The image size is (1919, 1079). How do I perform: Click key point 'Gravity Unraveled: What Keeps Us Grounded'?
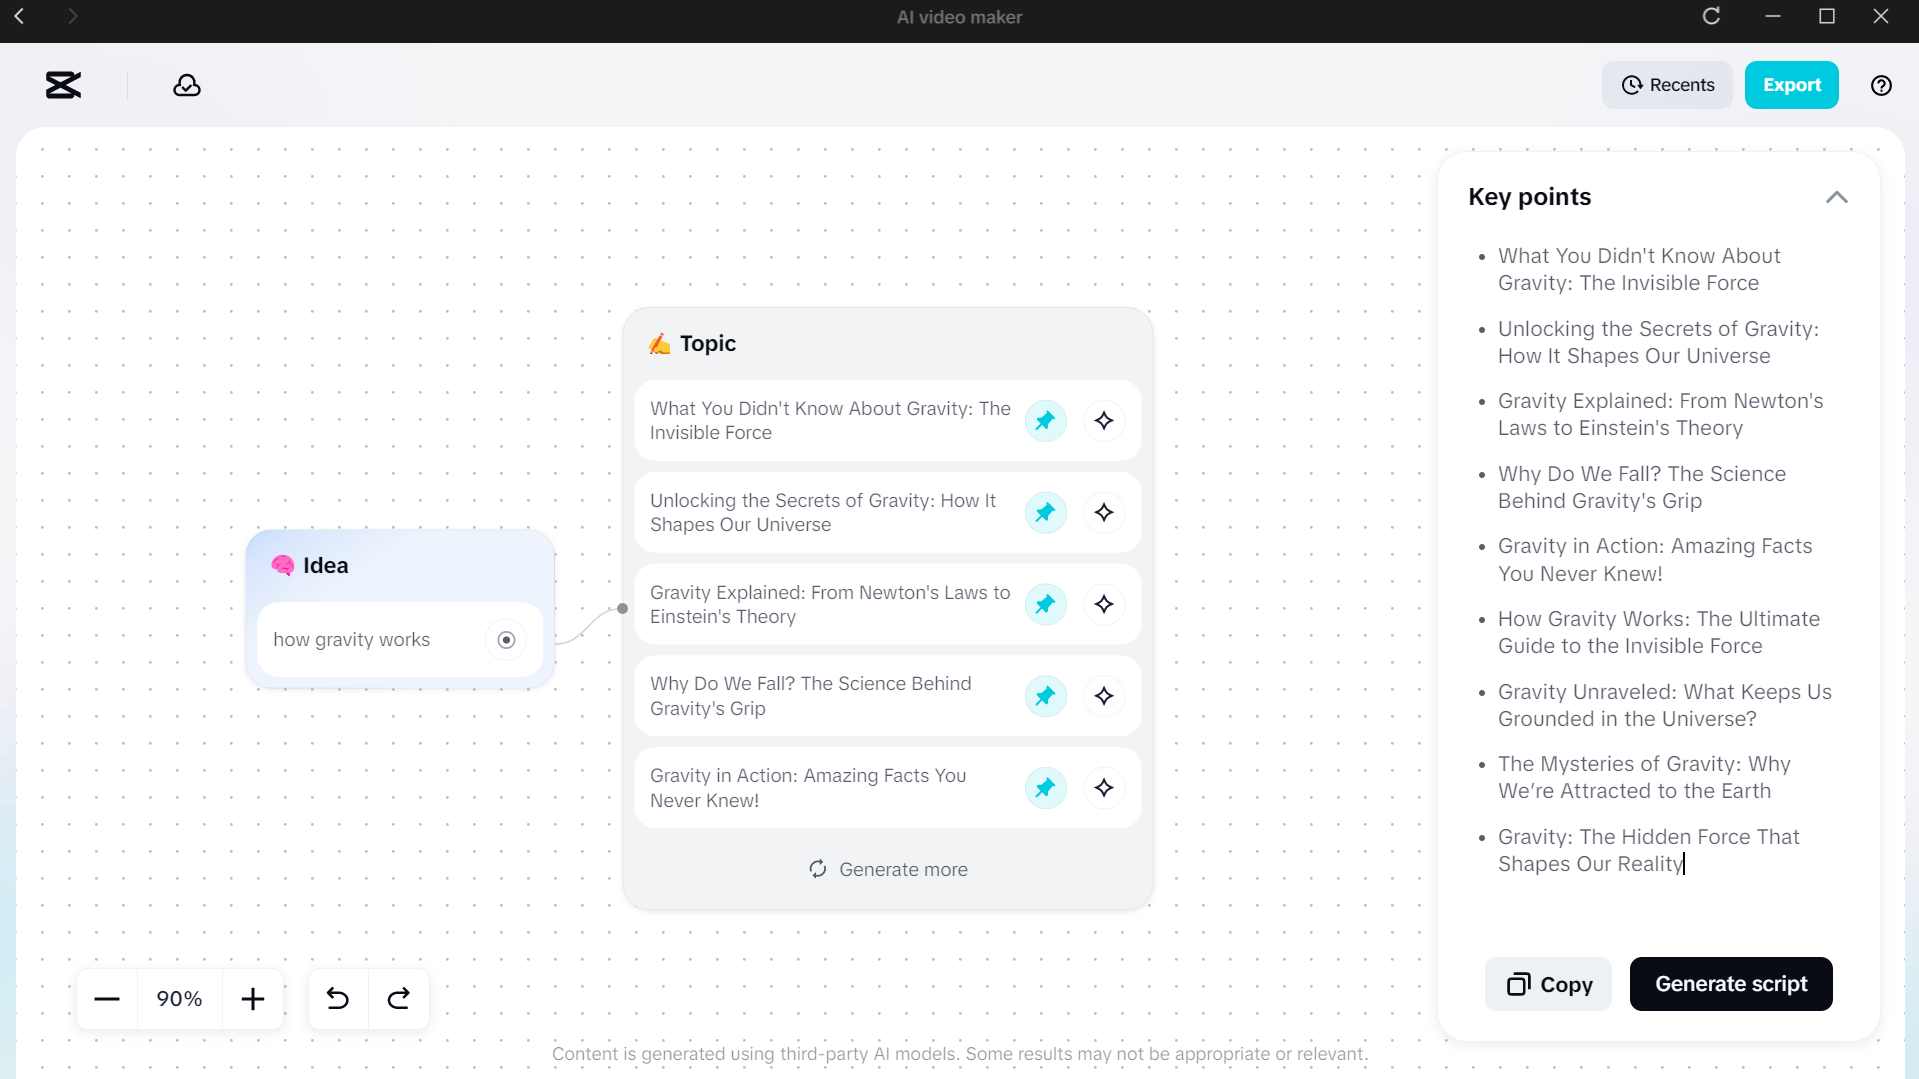(1665, 705)
